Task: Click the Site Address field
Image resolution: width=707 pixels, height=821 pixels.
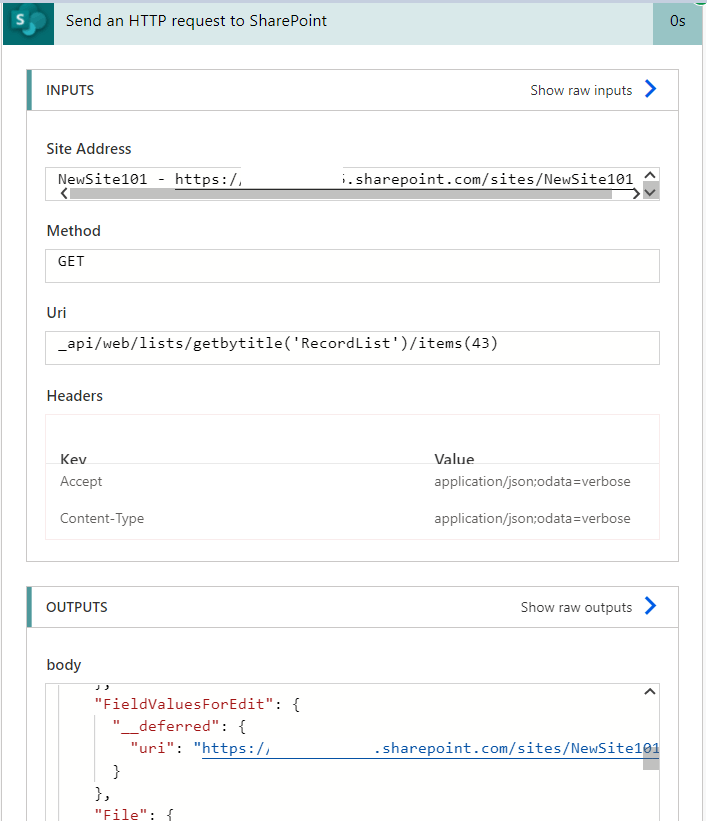Action: pyautogui.click(x=352, y=184)
